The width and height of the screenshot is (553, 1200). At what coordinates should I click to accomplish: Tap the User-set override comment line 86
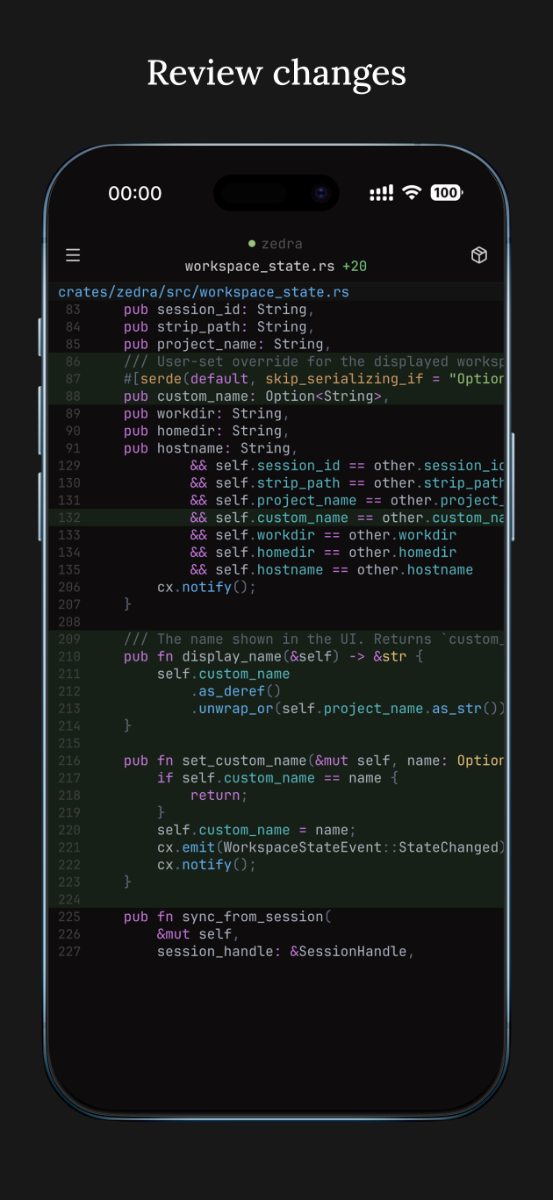[314, 361]
